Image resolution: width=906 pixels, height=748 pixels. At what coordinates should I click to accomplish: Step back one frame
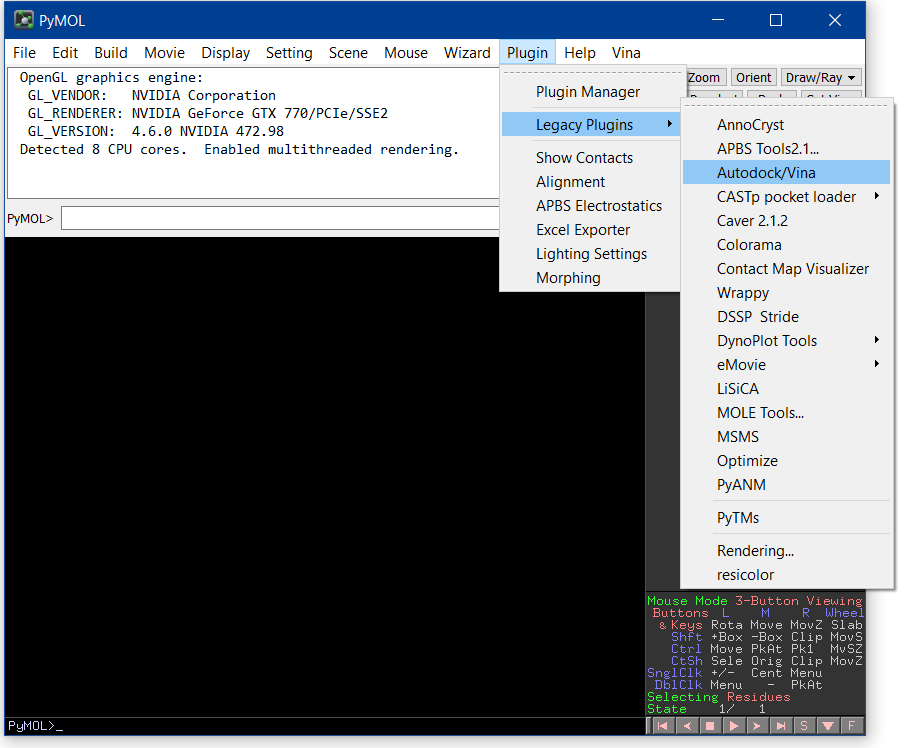click(x=687, y=726)
